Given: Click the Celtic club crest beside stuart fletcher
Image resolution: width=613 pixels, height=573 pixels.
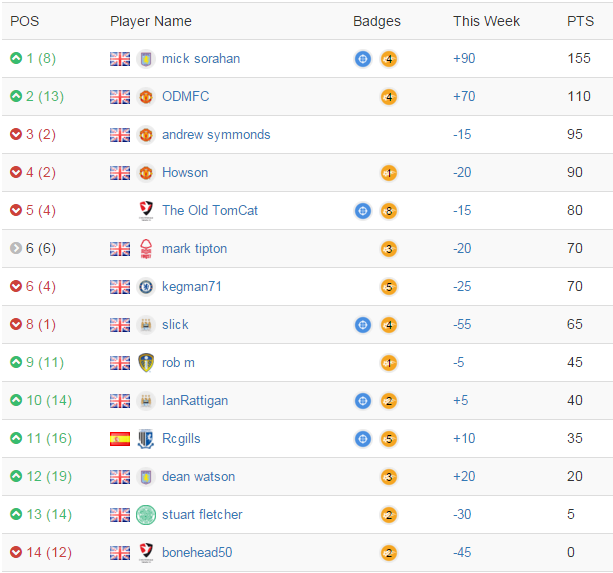Looking at the screenshot, I should (146, 514).
